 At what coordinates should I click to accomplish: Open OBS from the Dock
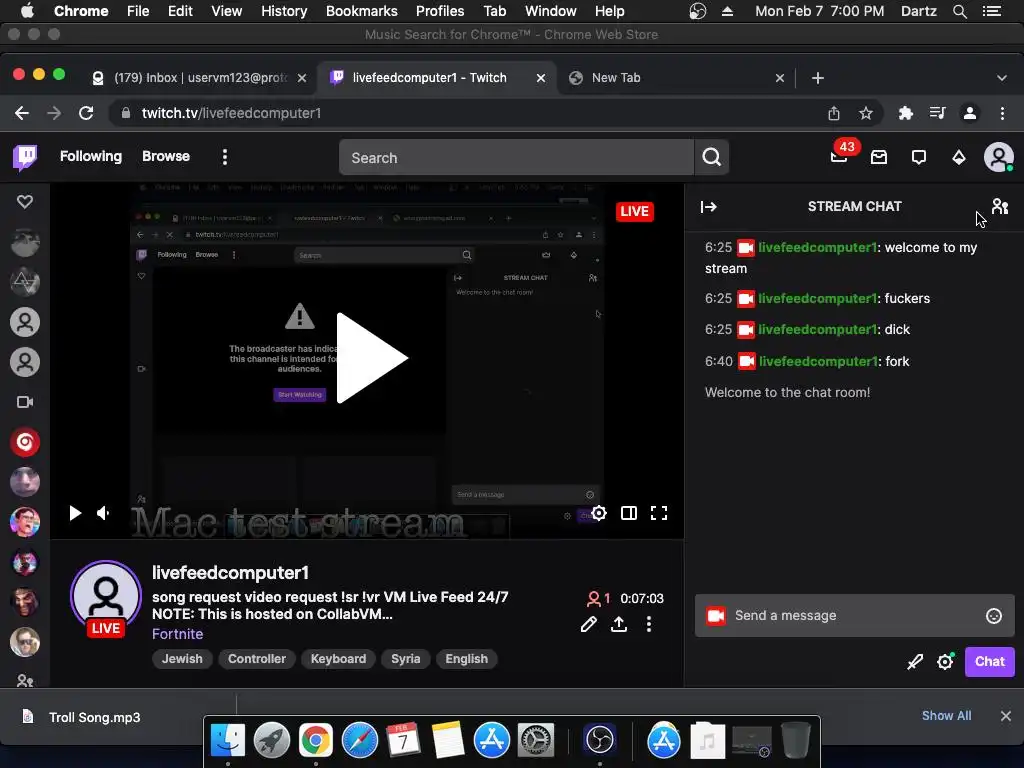pos(600,741)
